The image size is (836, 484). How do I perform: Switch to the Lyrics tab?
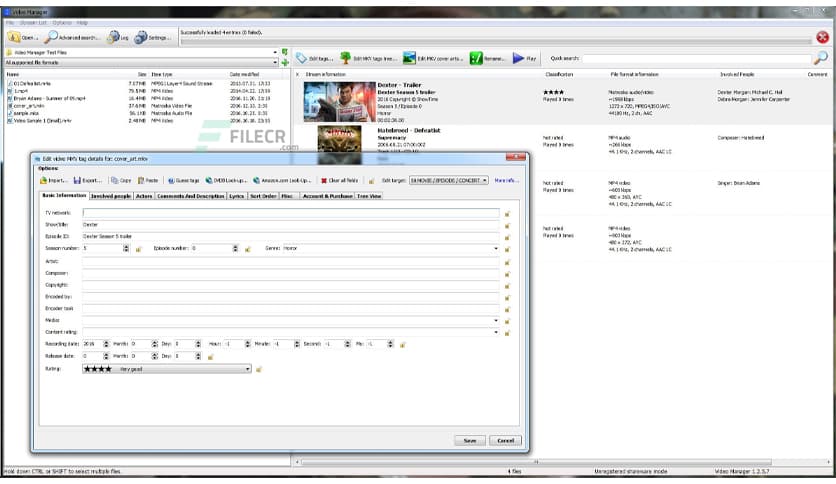coord(237,196)
